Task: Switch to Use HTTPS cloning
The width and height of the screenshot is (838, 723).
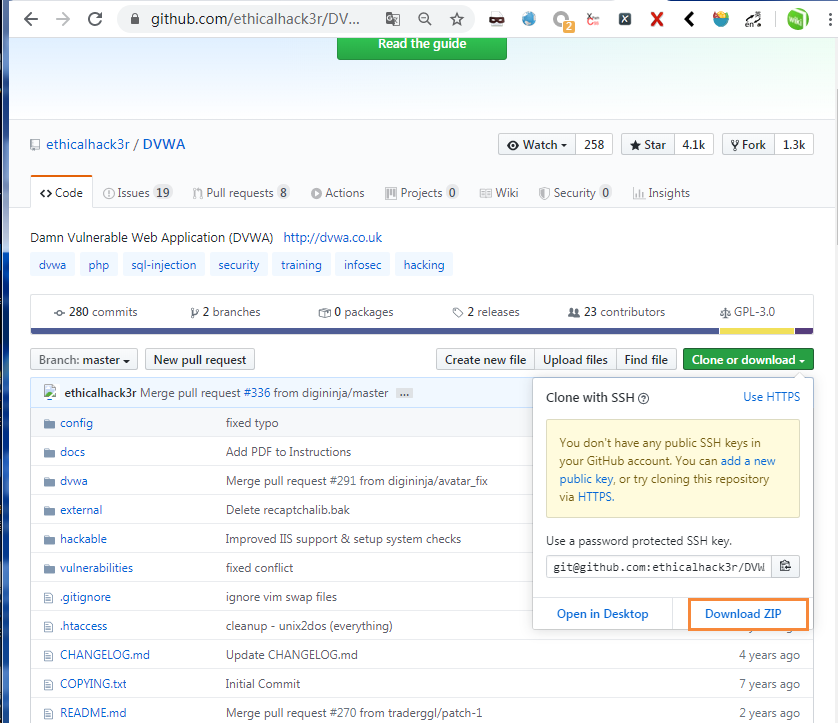Action: (772, 397)
